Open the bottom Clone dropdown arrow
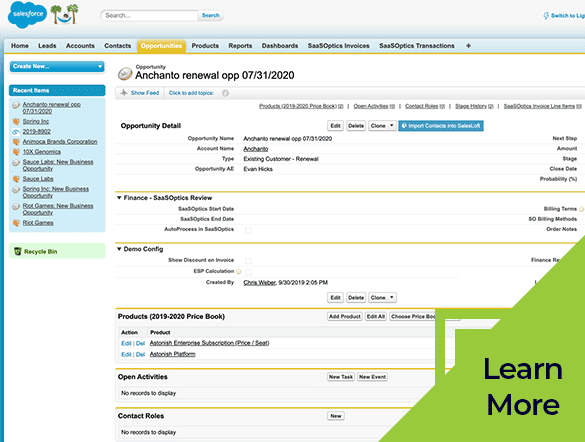The width and height of the screenshot is (585, 442). (392, 298)
